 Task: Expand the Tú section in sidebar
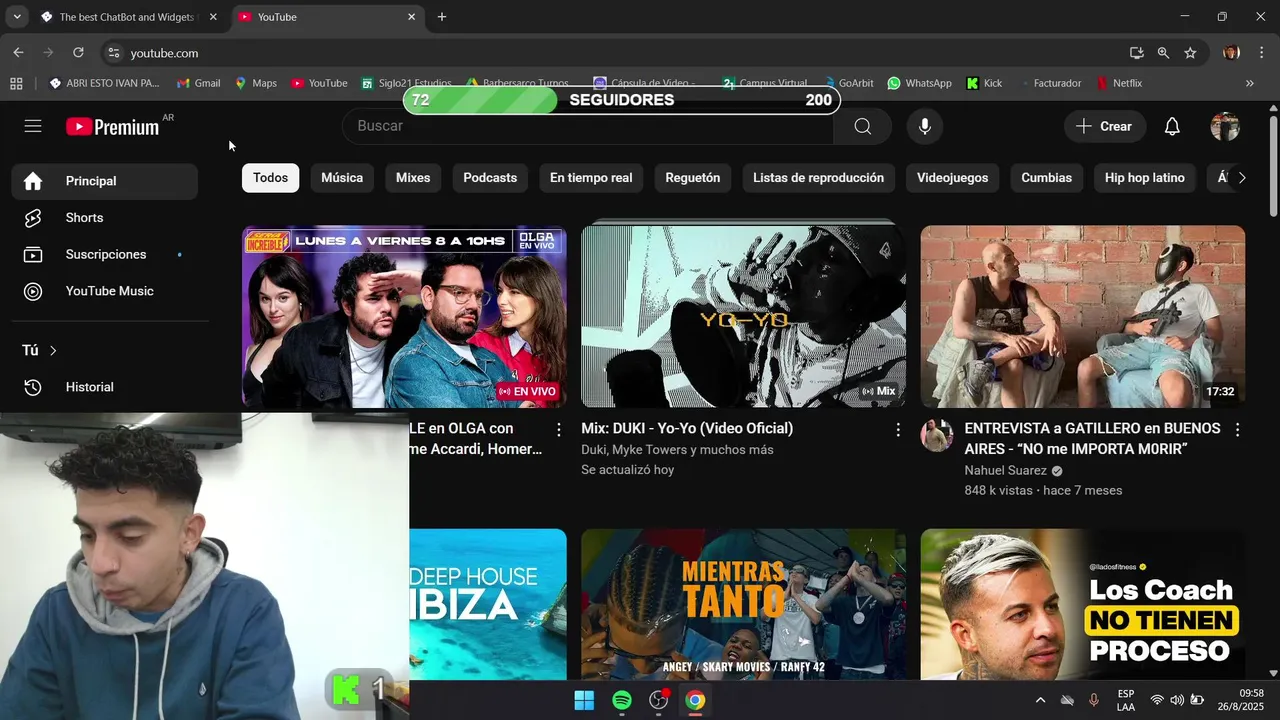[x=40, y=350]
